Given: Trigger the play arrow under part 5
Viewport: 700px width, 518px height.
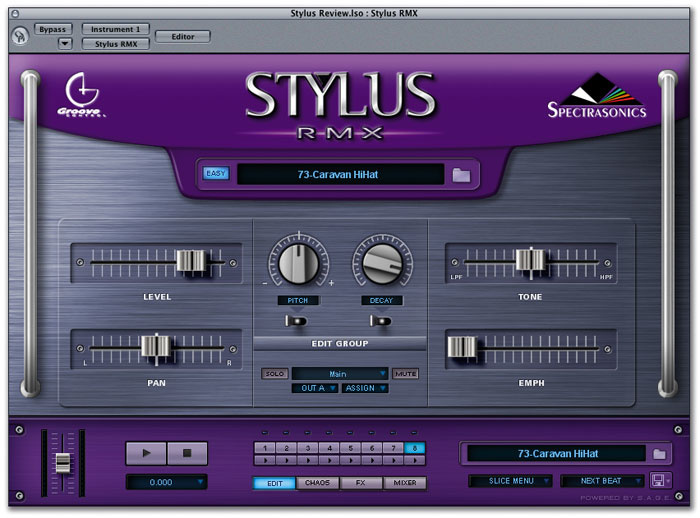Looking at the screenshot, I should (350, 460).
